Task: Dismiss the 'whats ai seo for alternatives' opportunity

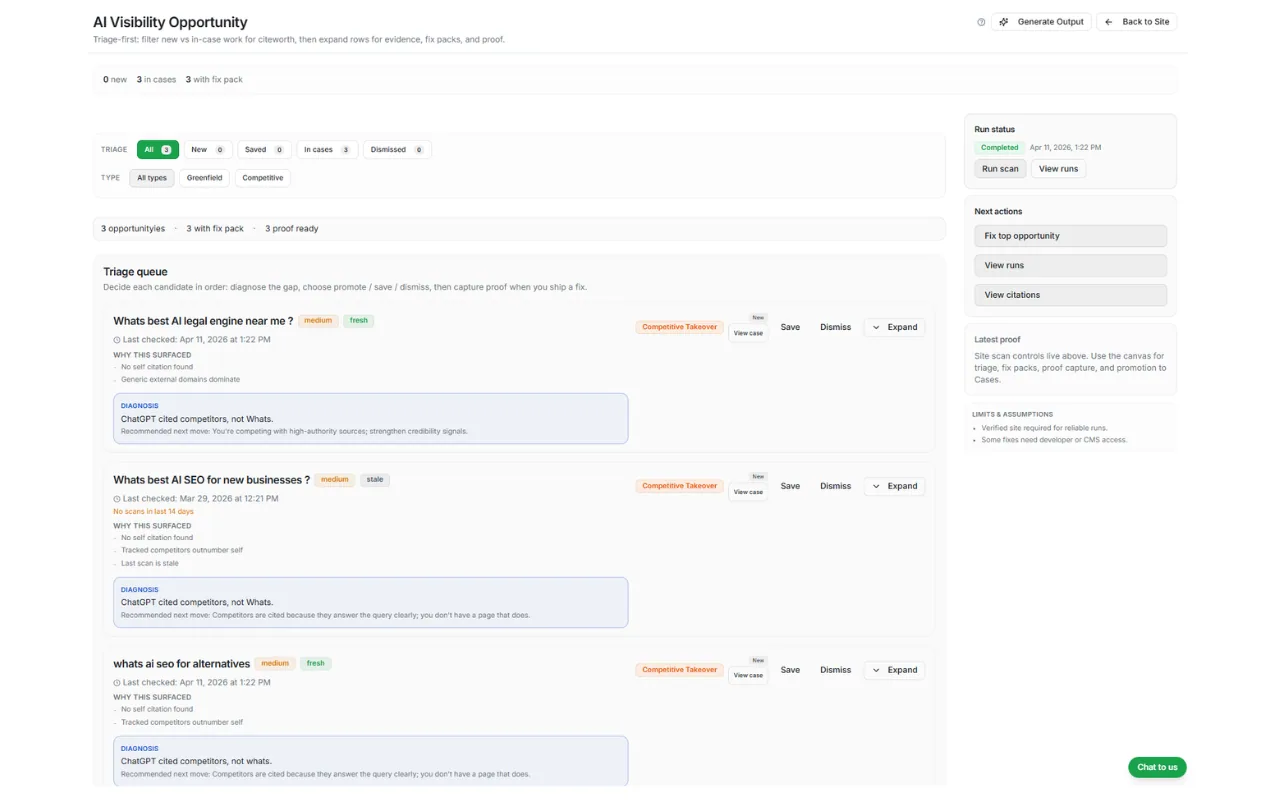Action: 835,670
